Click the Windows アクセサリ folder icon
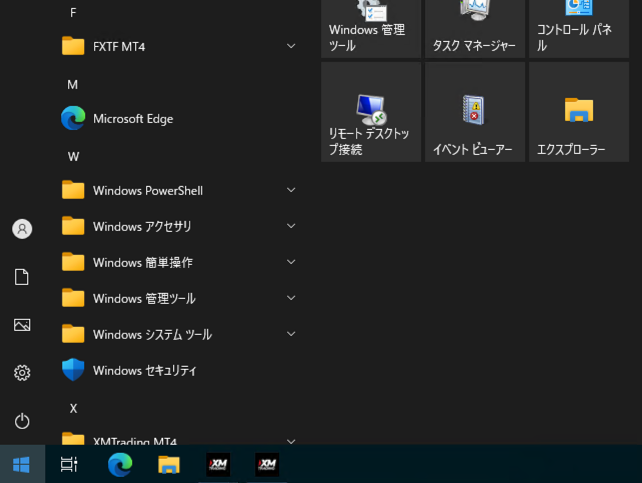 73,226
